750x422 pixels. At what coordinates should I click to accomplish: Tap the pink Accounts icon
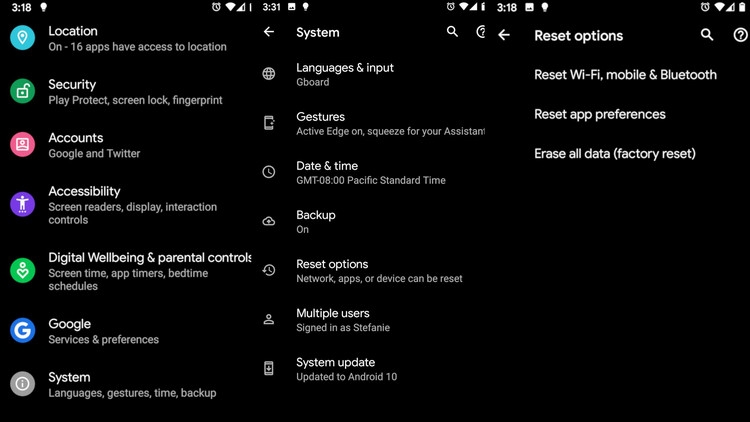point(22,144)
